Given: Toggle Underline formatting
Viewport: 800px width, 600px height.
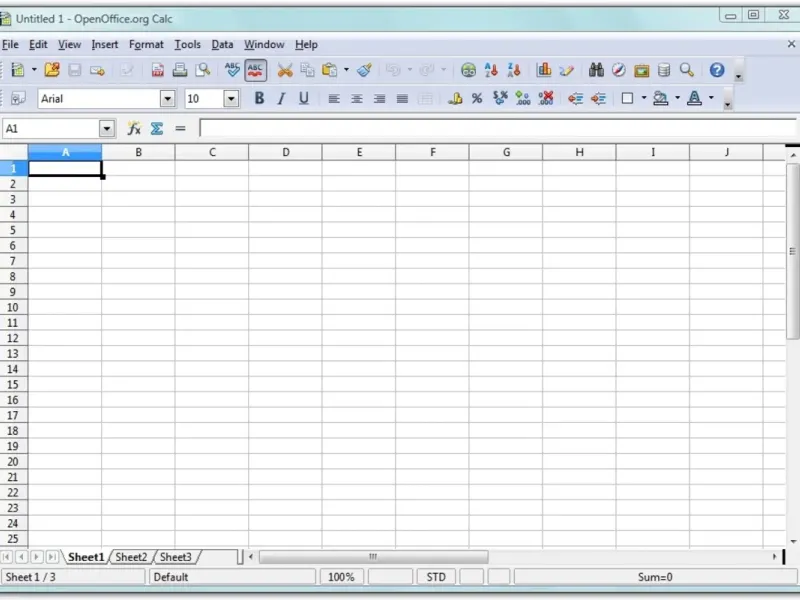Looking at the screenshot, I should tap(304, 98).
